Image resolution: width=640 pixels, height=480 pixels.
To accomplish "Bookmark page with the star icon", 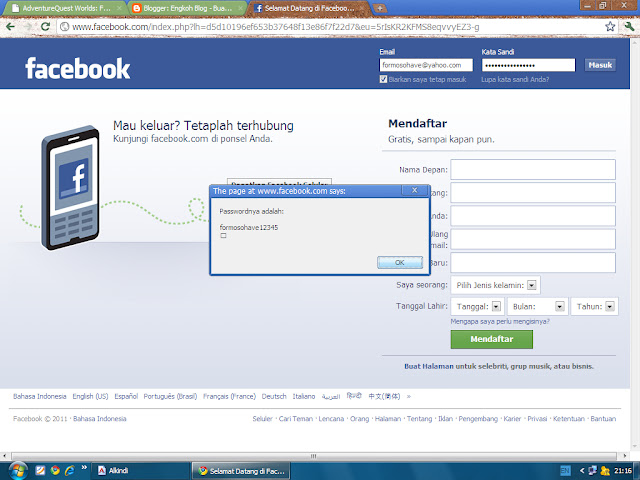I will point(610,27).
